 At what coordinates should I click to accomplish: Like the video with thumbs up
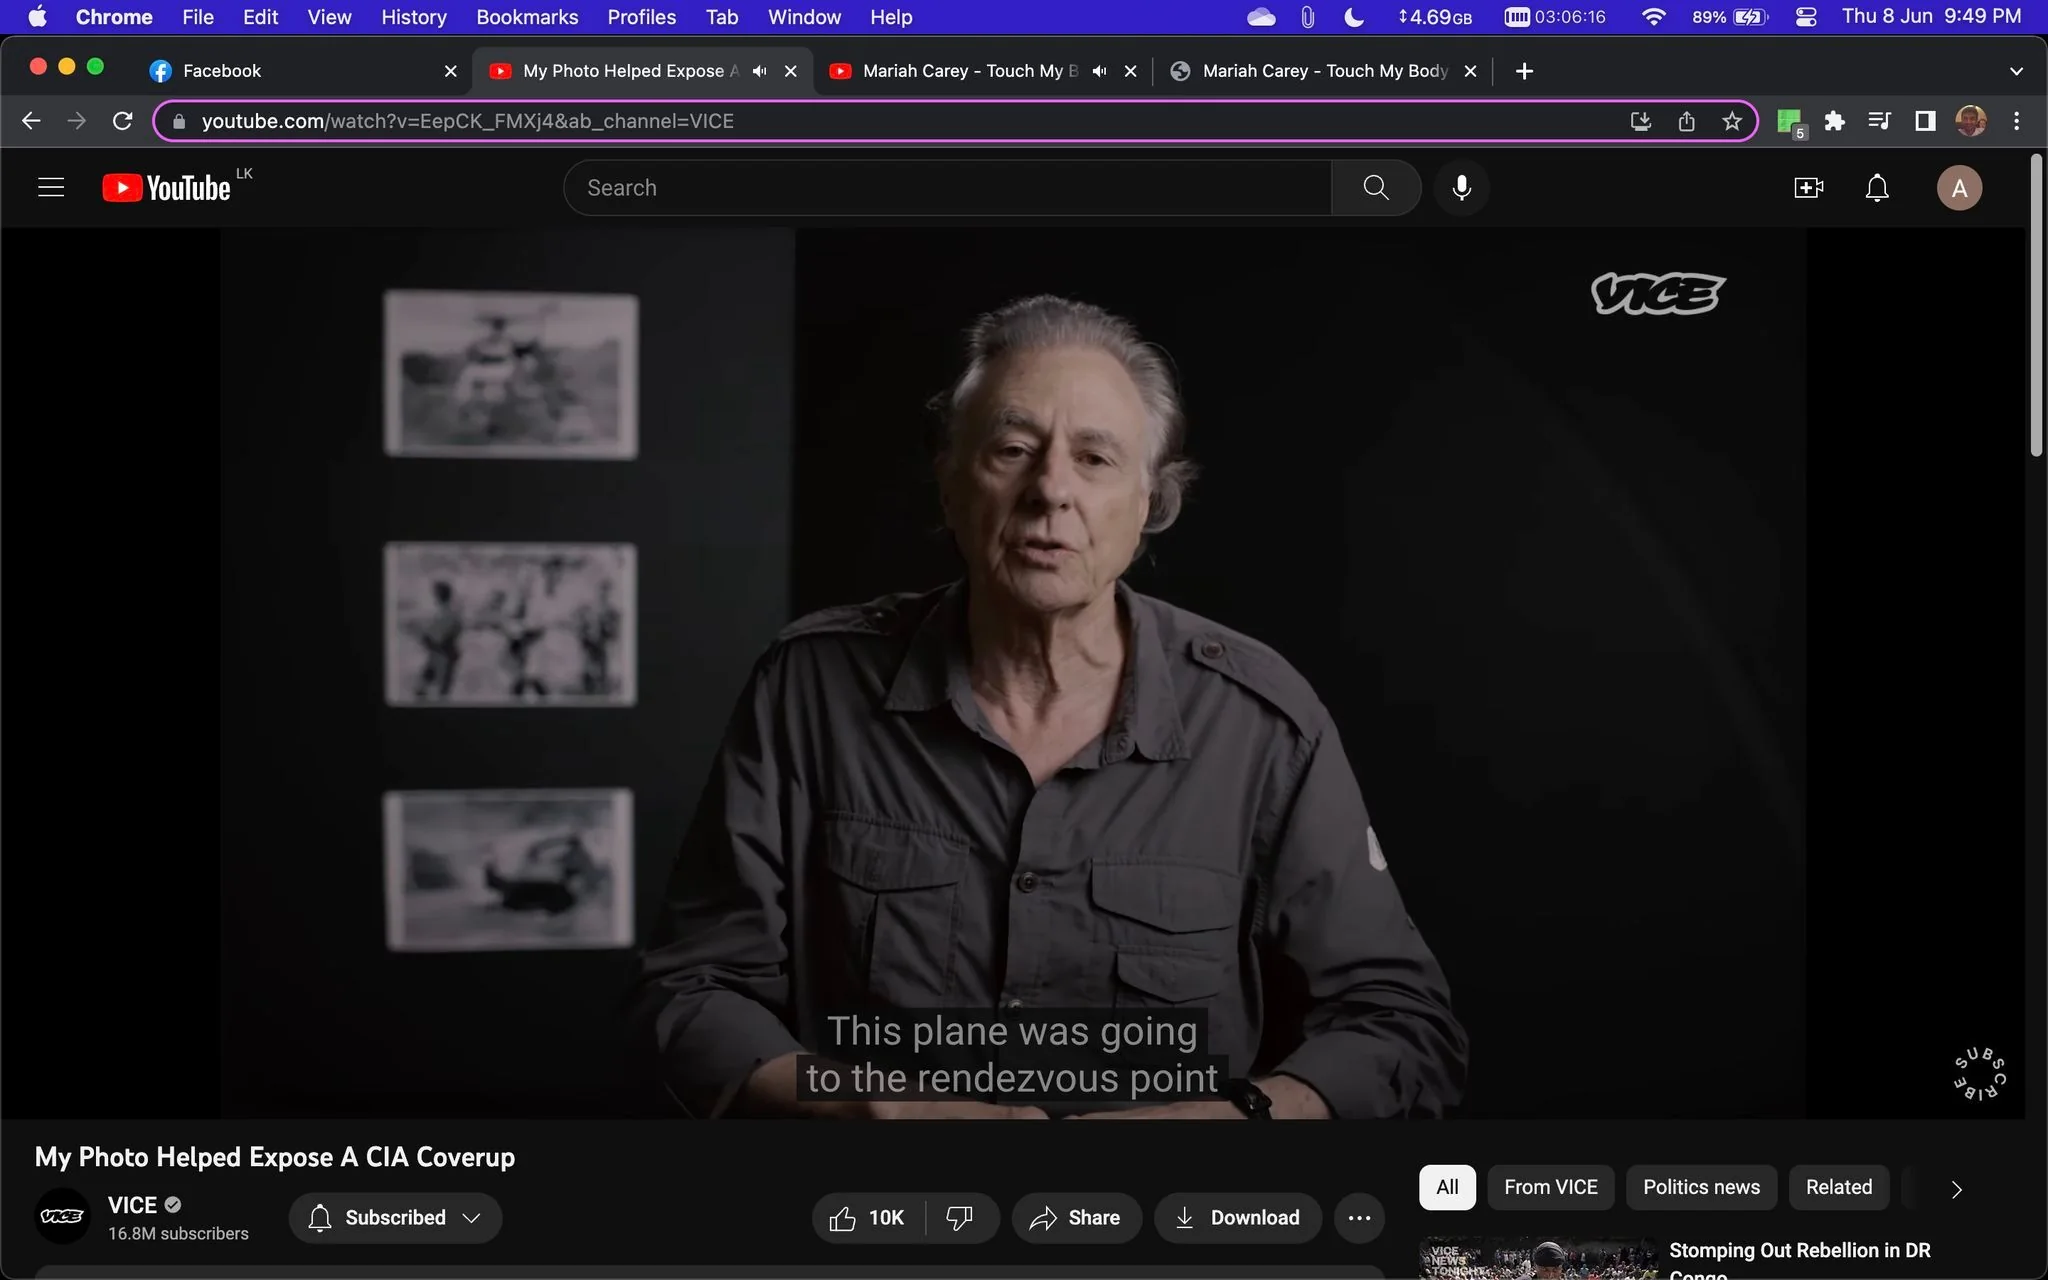tap(867, 1217)
